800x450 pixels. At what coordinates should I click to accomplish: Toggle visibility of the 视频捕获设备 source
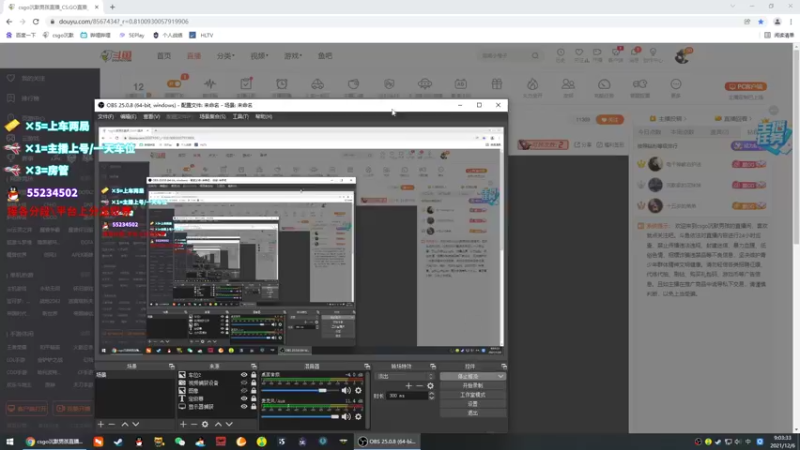coord(244,383)
